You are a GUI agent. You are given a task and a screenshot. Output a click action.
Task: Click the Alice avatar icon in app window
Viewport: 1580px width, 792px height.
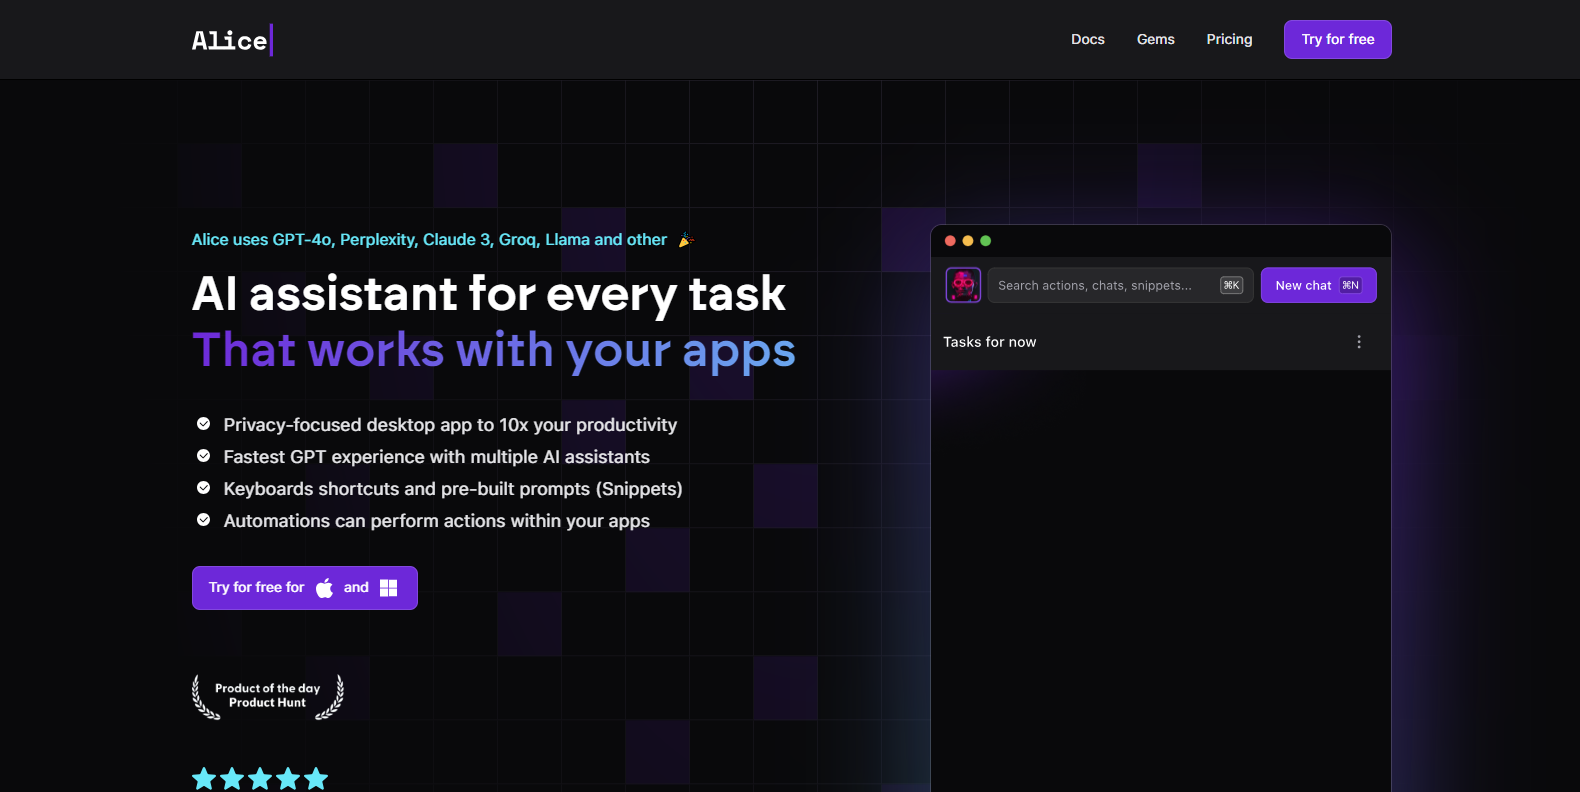963,285
